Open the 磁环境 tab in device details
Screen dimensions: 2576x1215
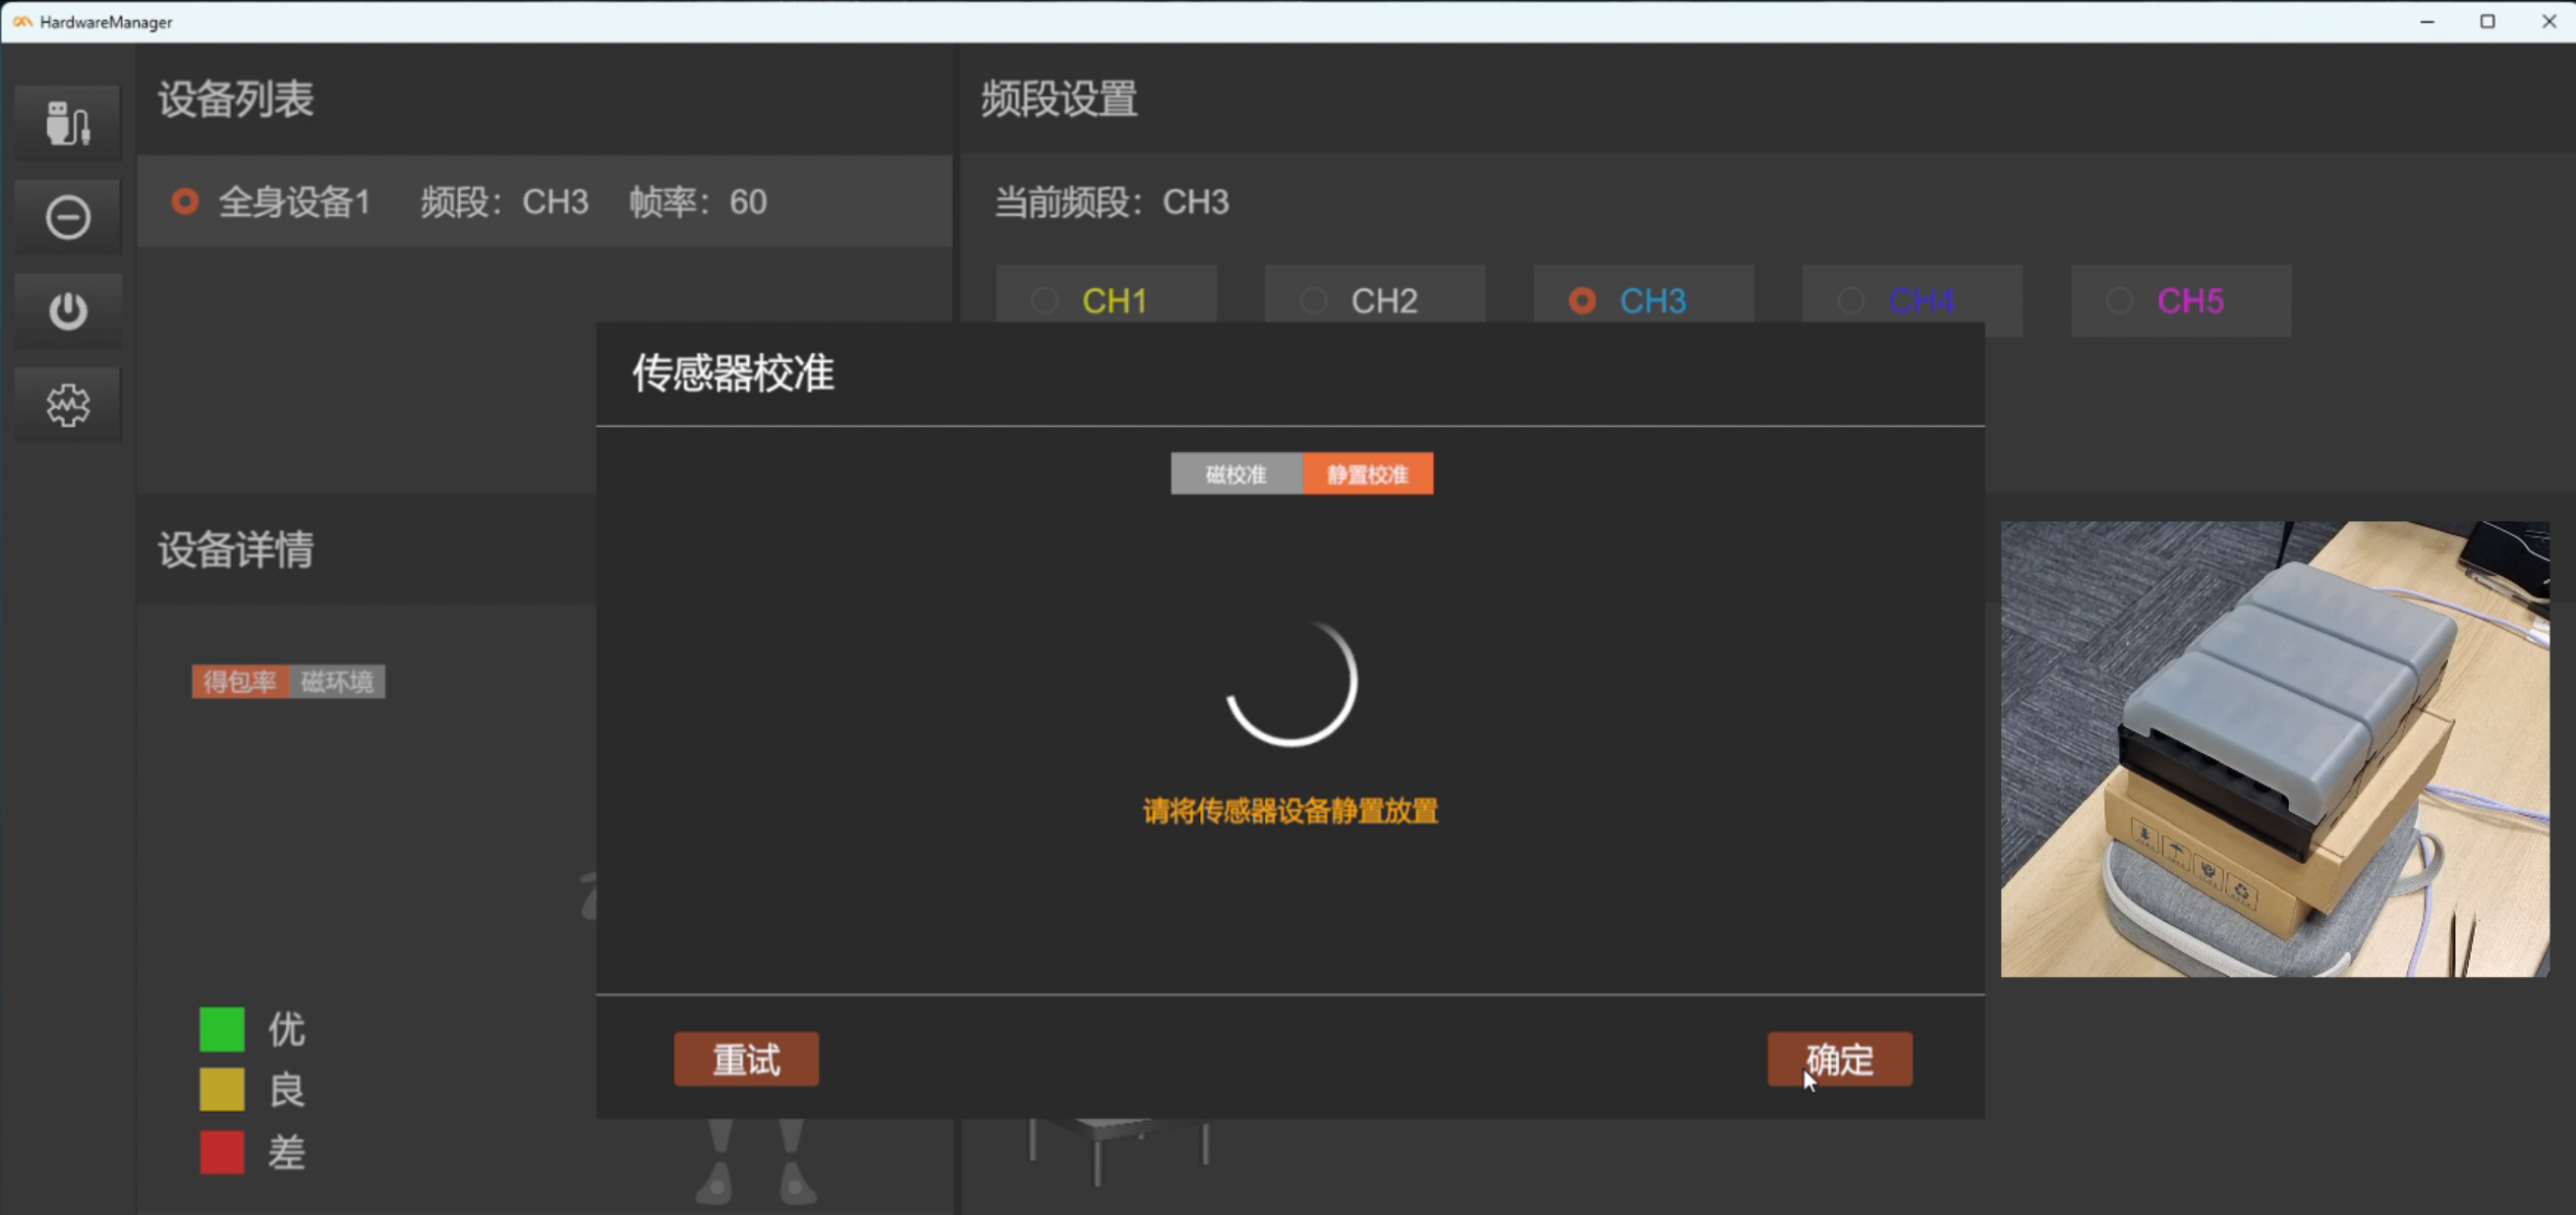337,682
